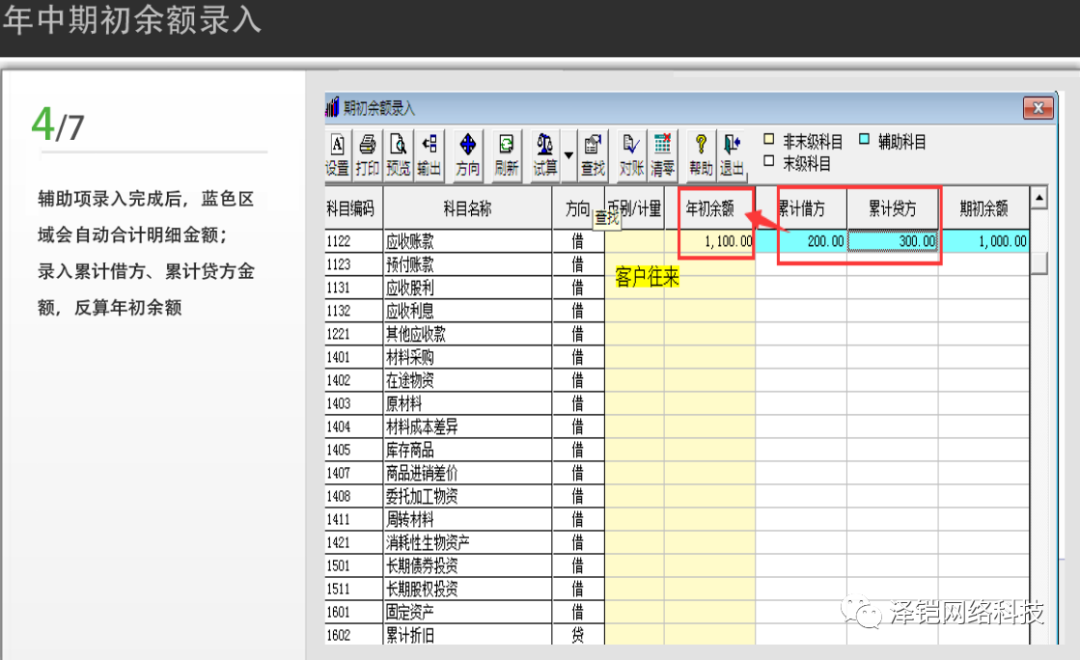Image resolution: width=1080 pixels, height=660 pixels.
Task: Clear balances with 清零 icon
Action: point(662,155)
